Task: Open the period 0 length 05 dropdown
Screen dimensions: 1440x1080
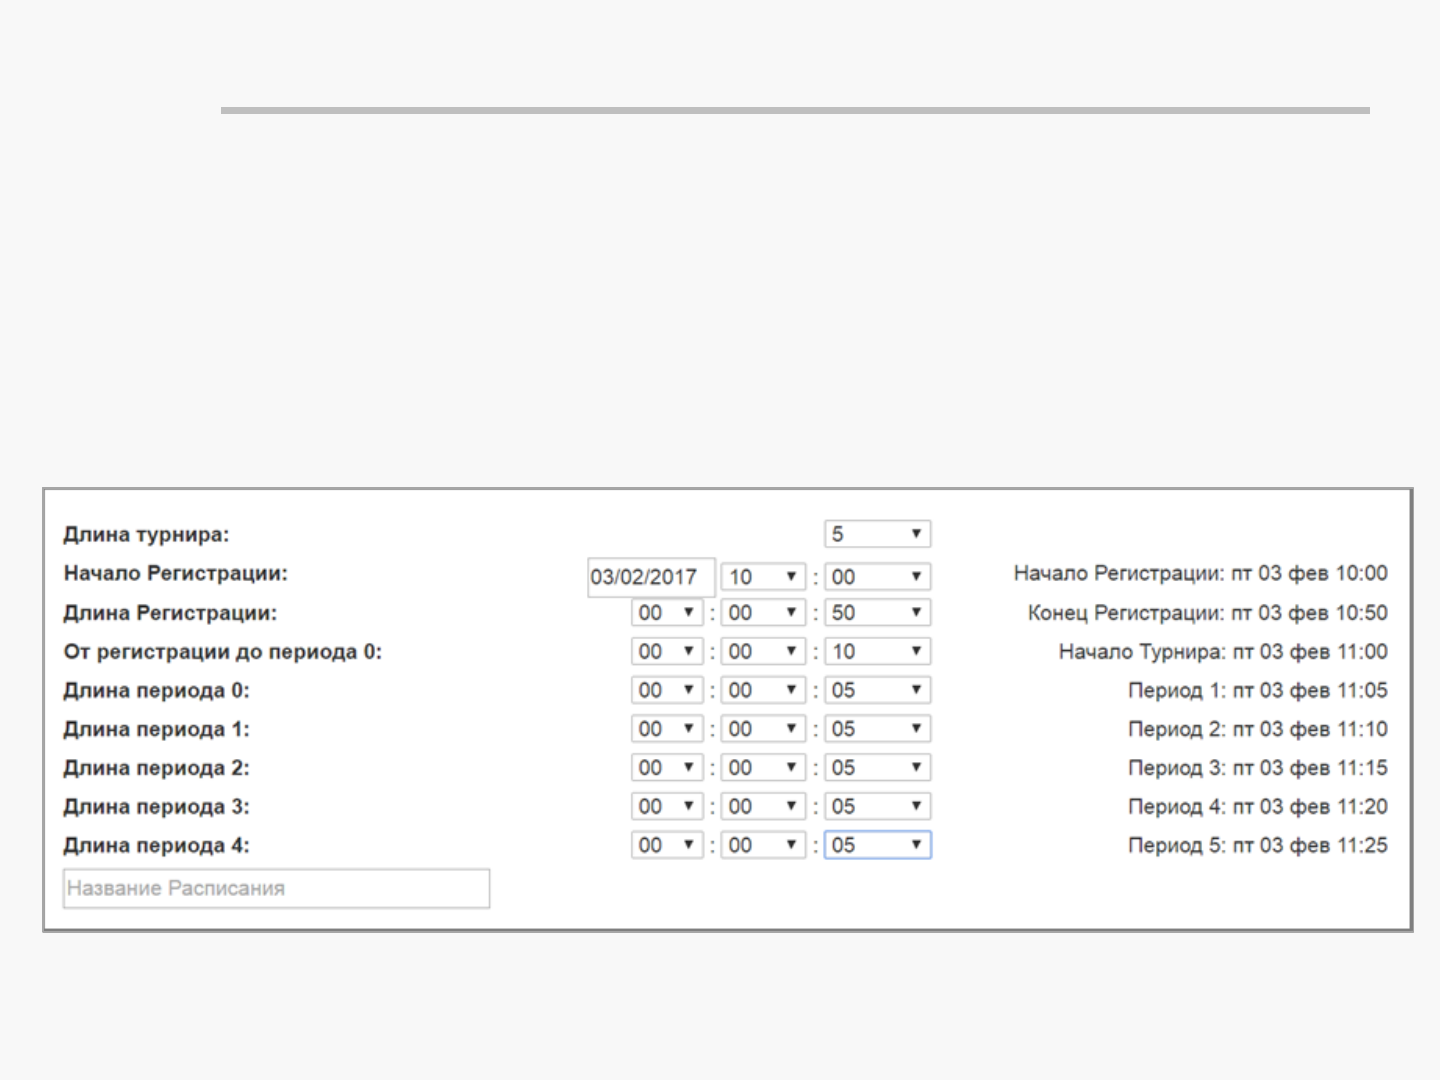Action: (877, 690)
